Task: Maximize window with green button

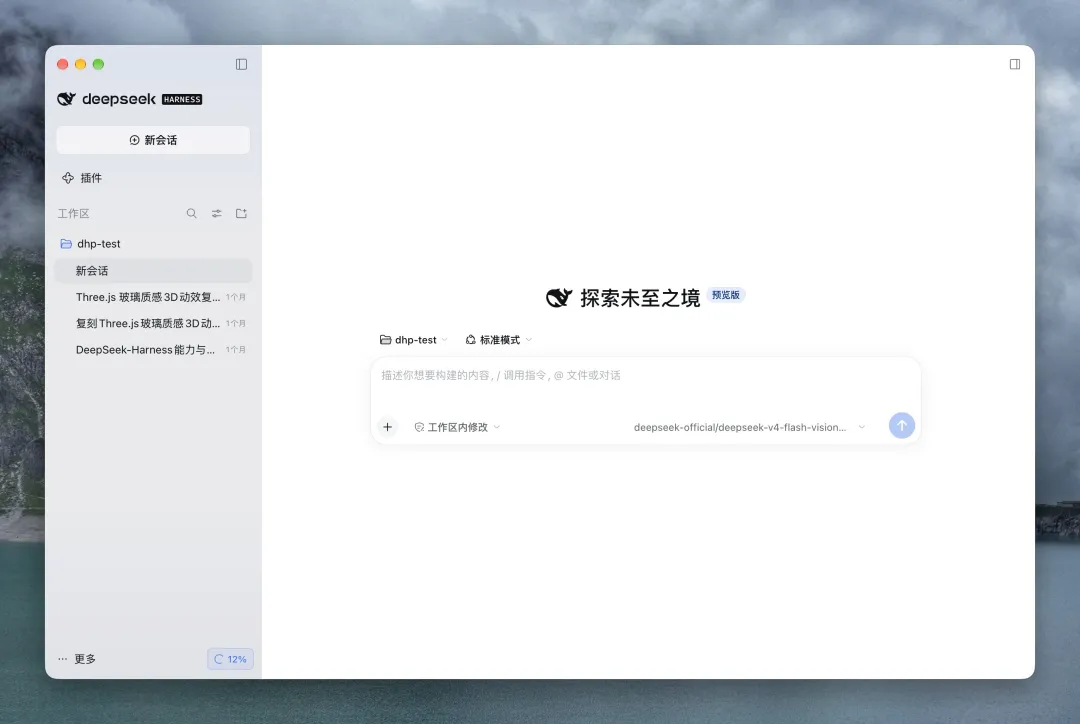Action: pyautogui.click(x=98, y=64)
